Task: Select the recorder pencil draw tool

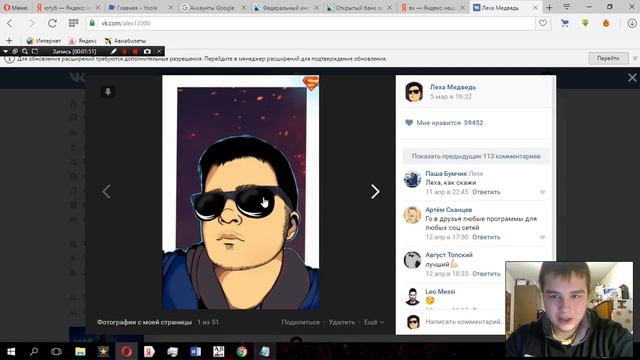Action: tap(113, 51)
